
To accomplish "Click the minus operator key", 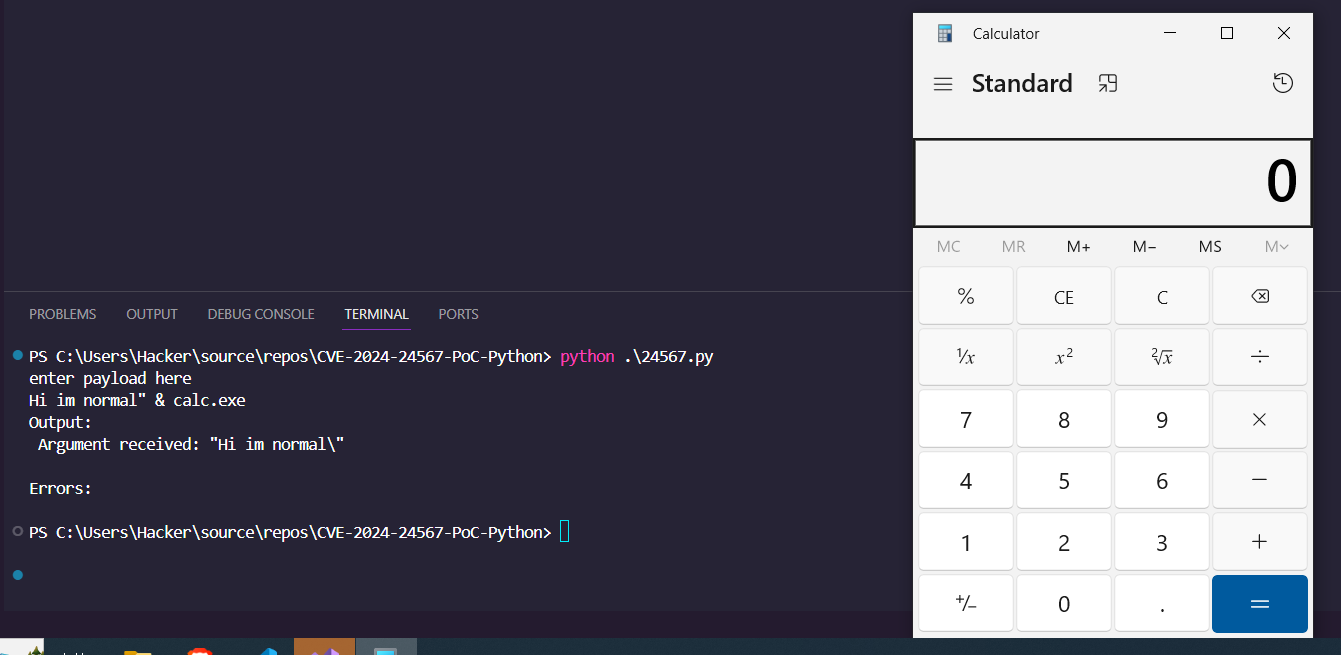I will [x=1260, y=481].
